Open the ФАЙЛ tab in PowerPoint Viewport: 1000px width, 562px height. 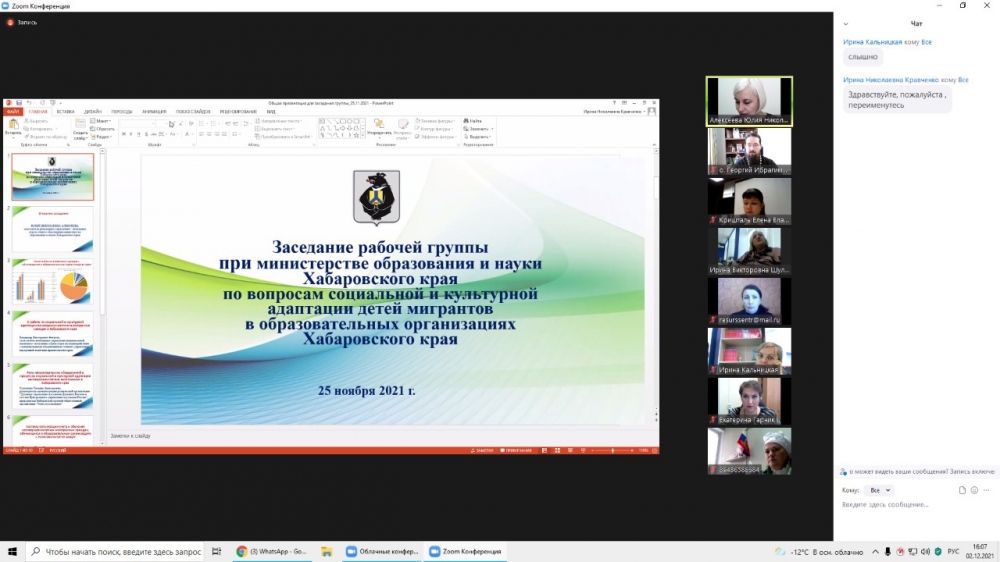pyautogui.click(x=13, y=112)
